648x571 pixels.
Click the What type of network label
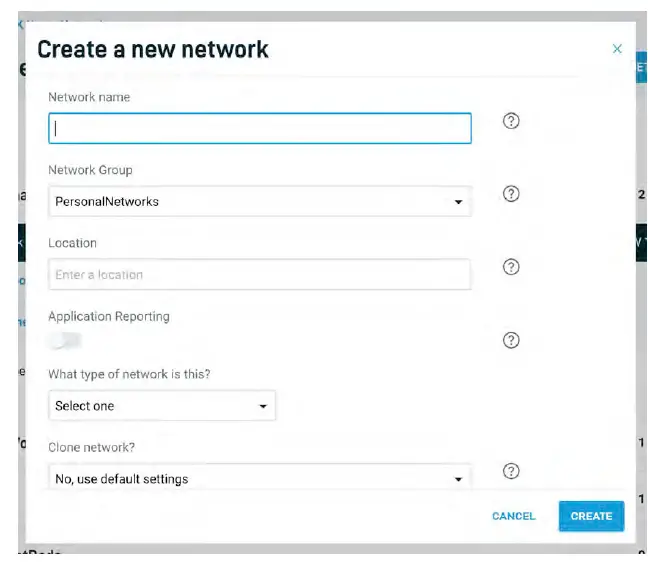129,374
